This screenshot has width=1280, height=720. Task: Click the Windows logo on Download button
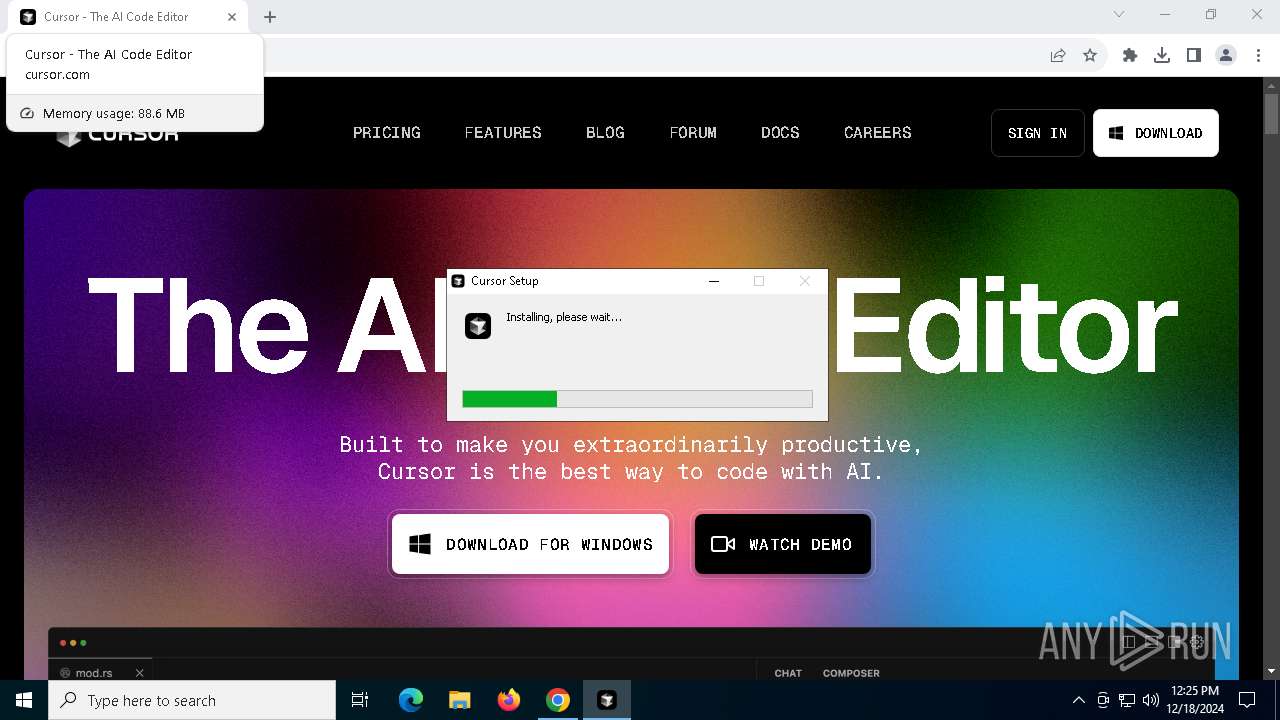[420, 544]
